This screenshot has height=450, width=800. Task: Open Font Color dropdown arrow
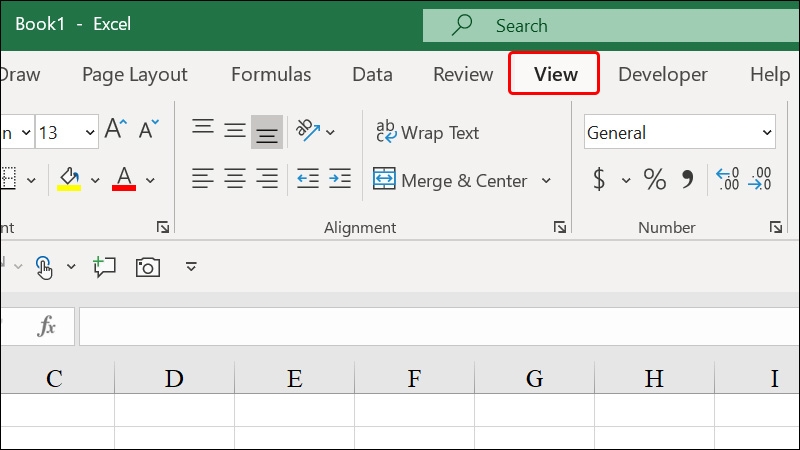[x=150, y=180]
